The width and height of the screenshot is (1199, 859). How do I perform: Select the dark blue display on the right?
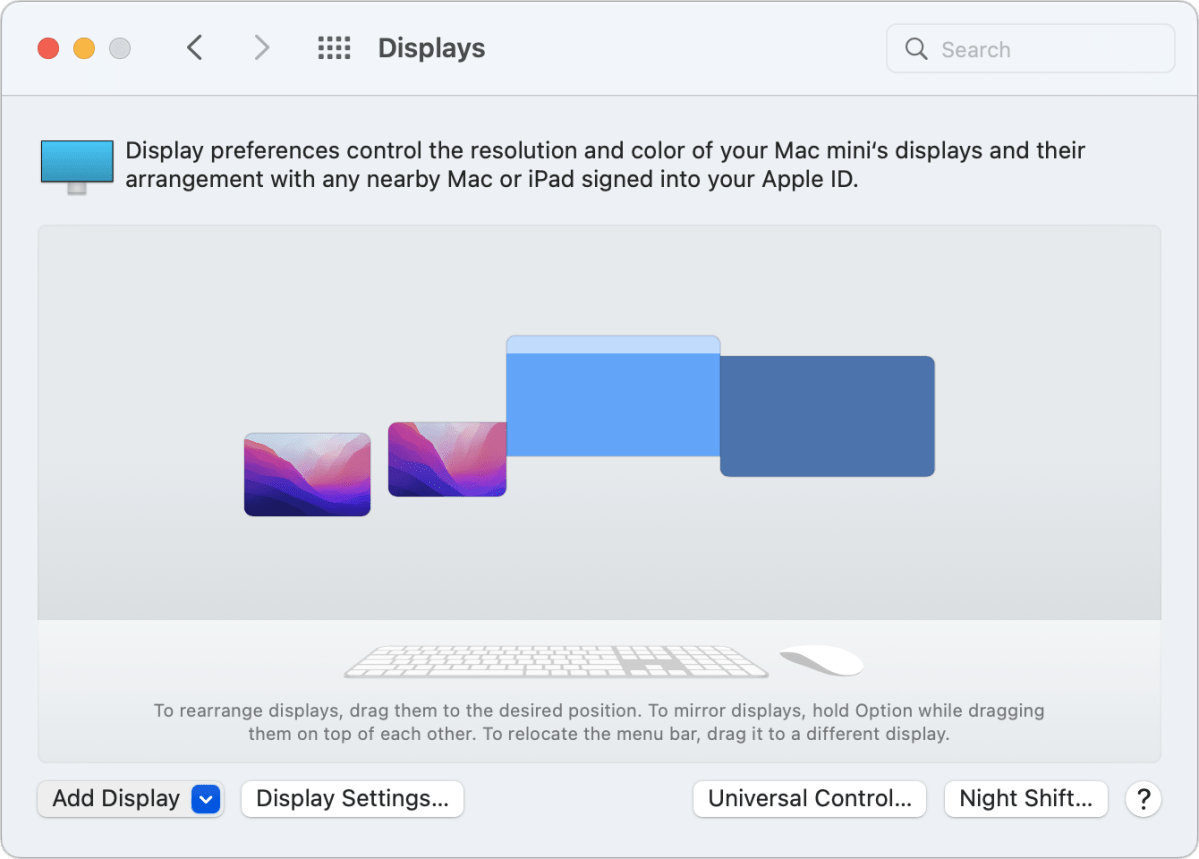coord(827,416)
